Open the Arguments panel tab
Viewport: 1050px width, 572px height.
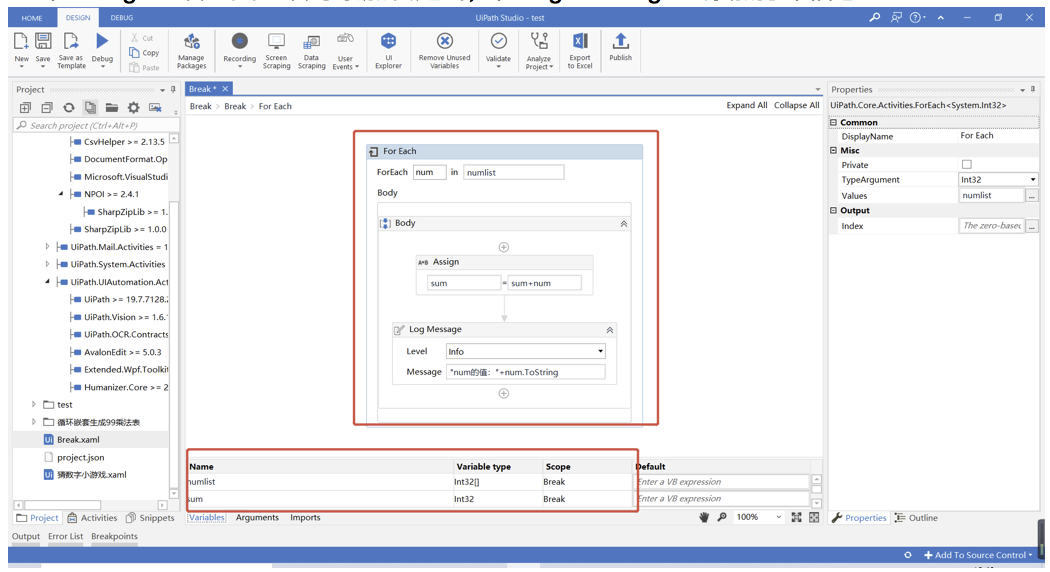pos(257,517)
